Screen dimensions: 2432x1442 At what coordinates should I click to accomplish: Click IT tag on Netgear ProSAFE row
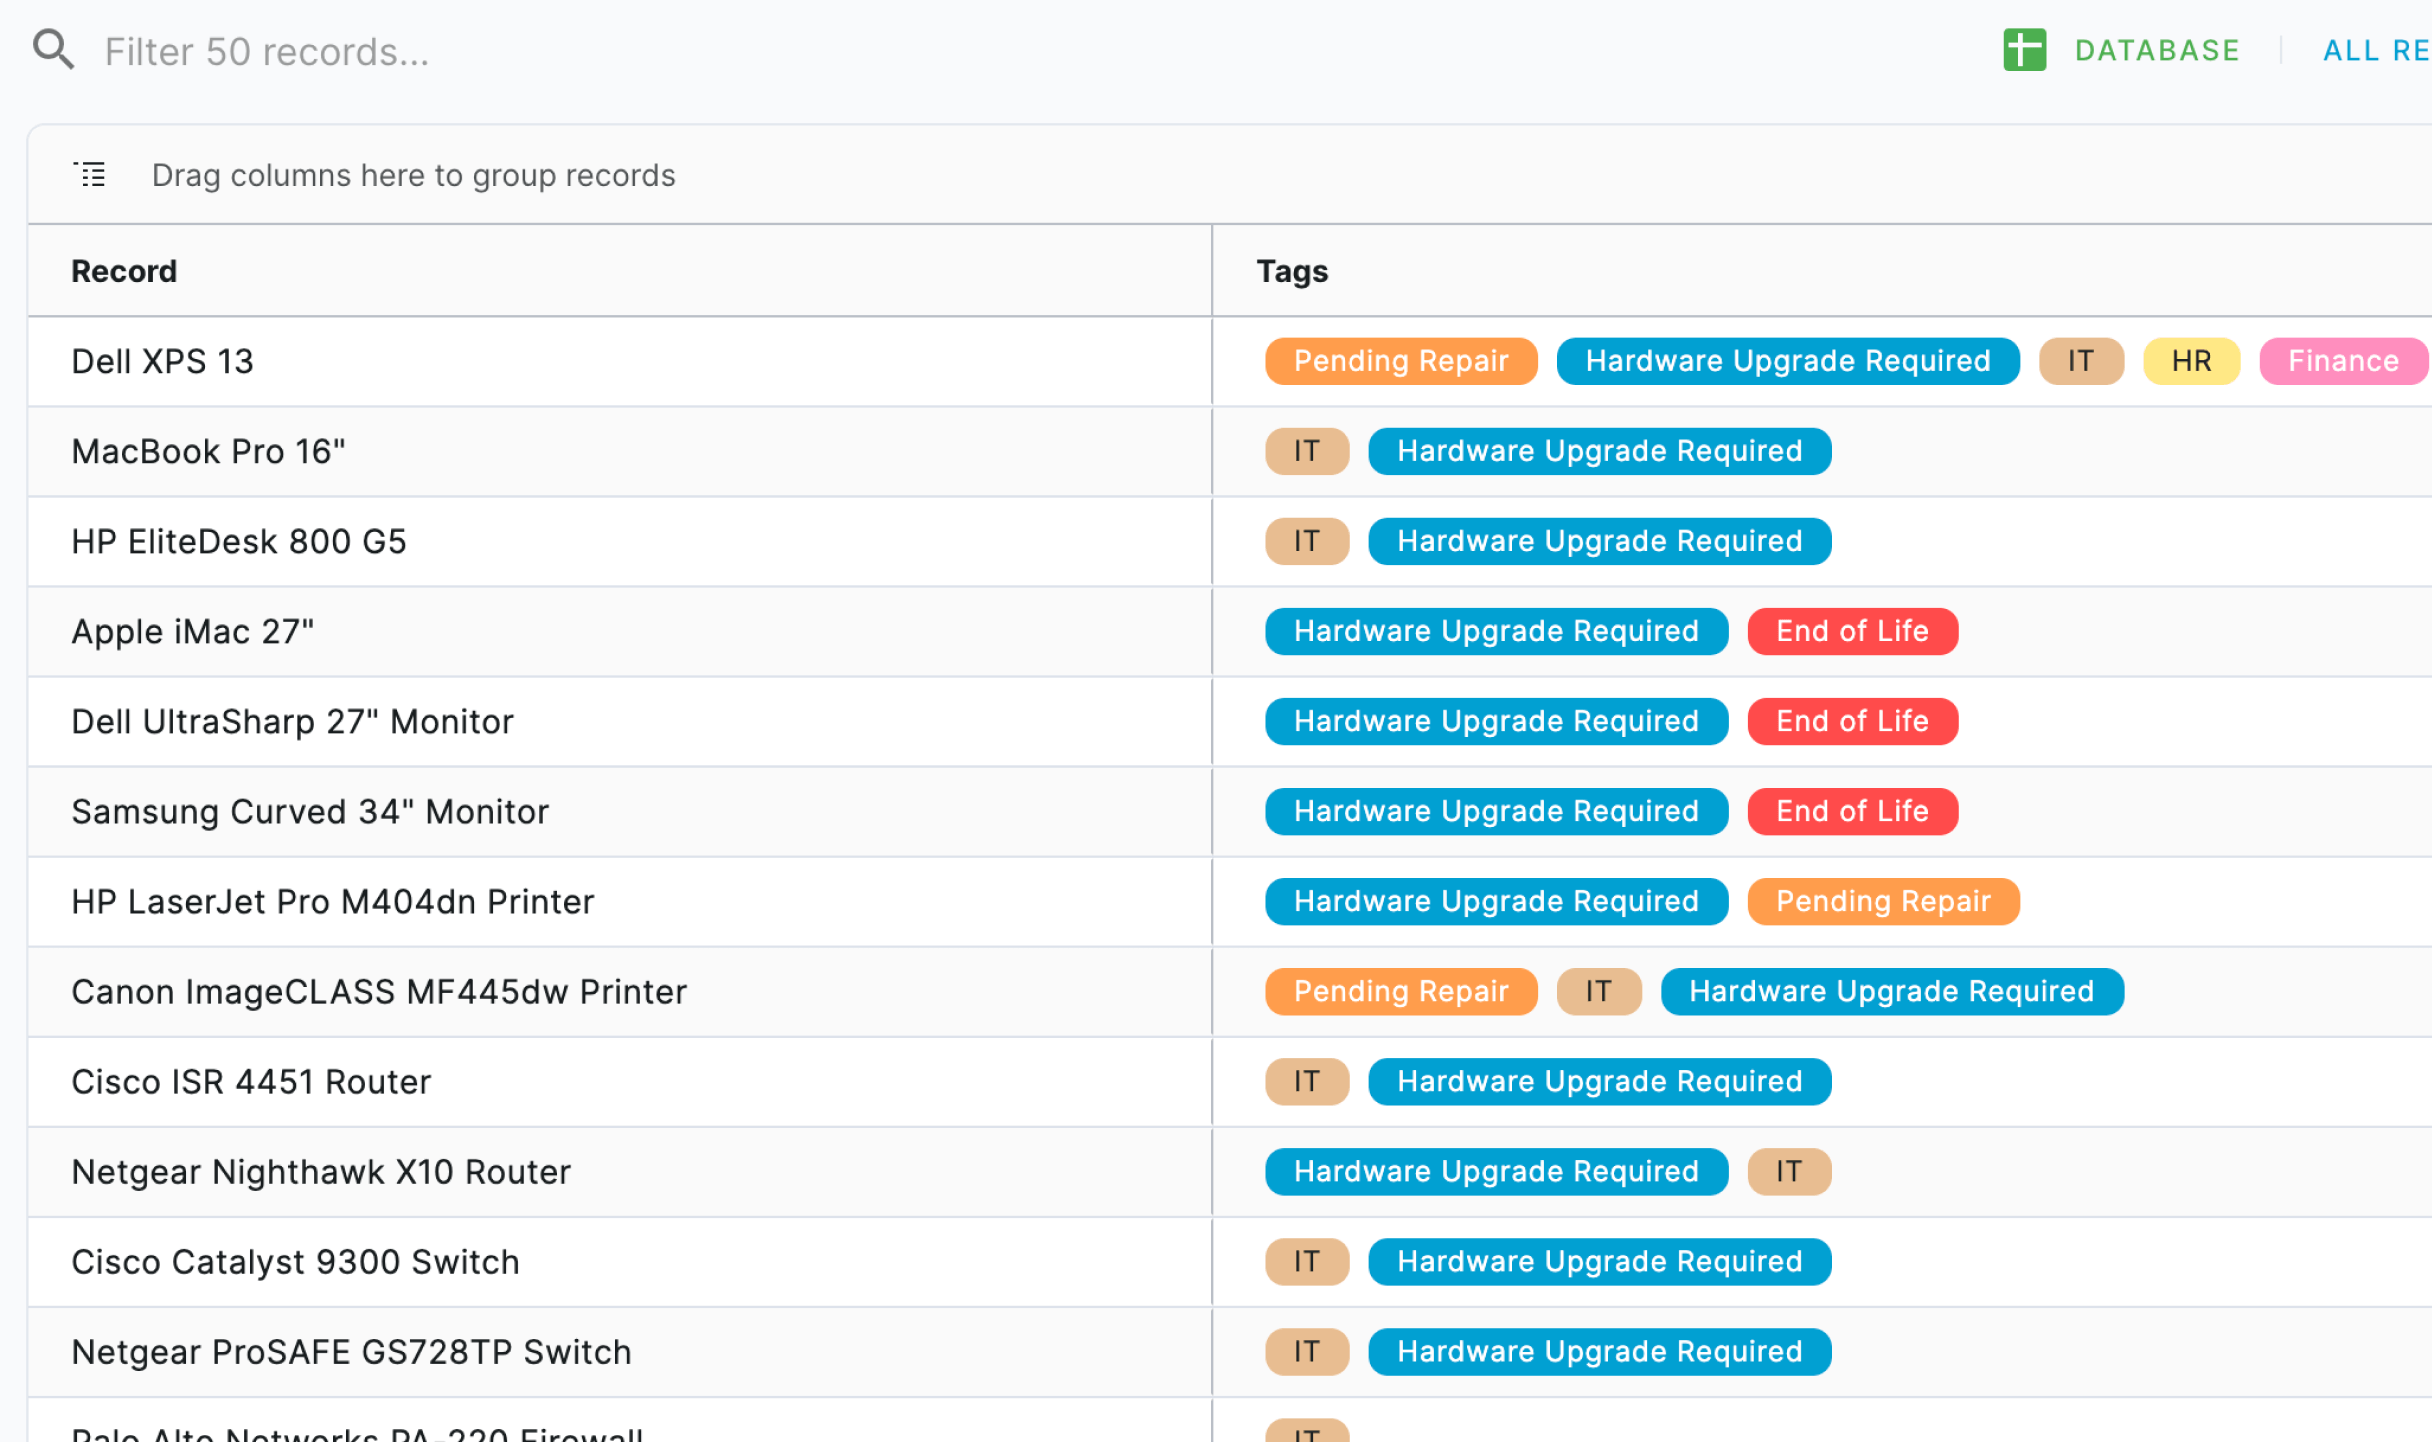coord(1307,1351)
